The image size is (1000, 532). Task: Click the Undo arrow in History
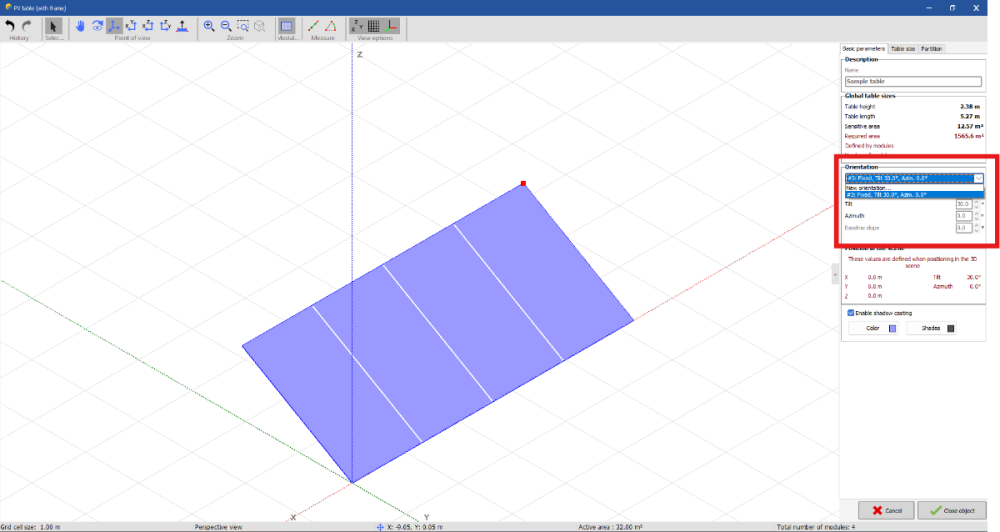tap(10, 26)
